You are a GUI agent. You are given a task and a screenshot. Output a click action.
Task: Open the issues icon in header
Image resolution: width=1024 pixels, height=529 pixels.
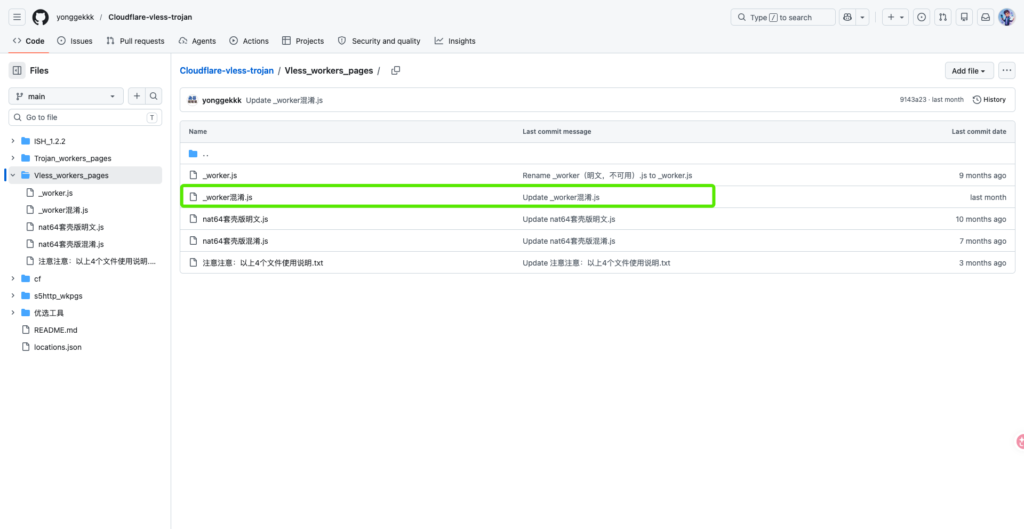(x=921, y=17)
